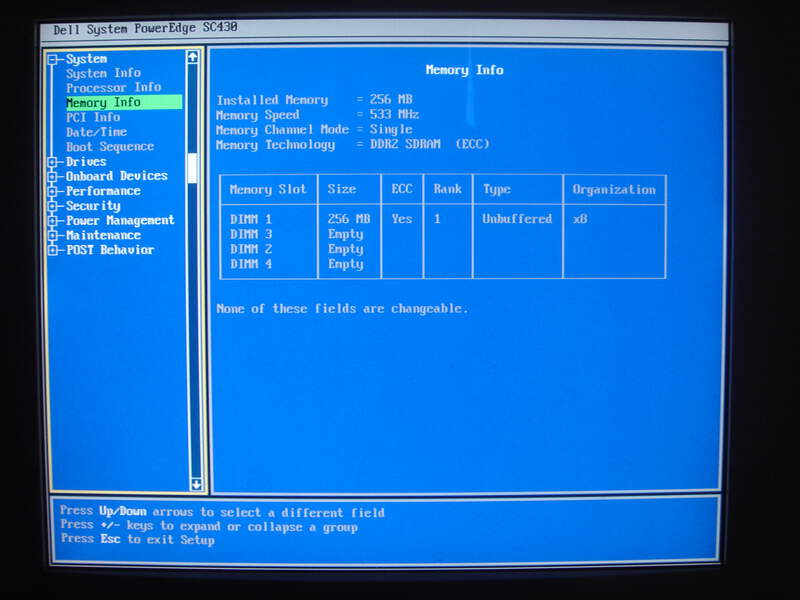Click the ECC Yes cell
The height and width of the screenshot is (600, 800).
pyautogui.click(x=402, y=219)
